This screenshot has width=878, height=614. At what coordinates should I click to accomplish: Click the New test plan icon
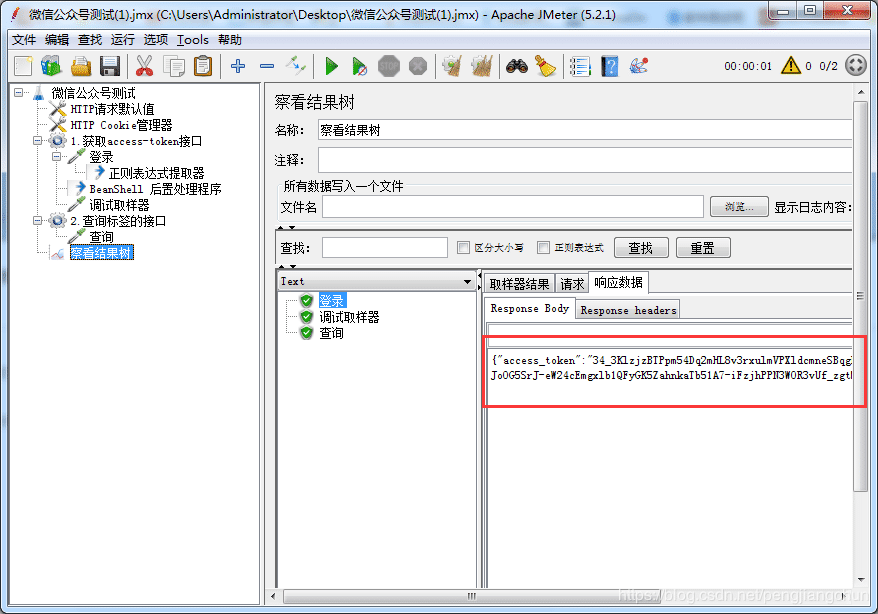tap(24, 66)
